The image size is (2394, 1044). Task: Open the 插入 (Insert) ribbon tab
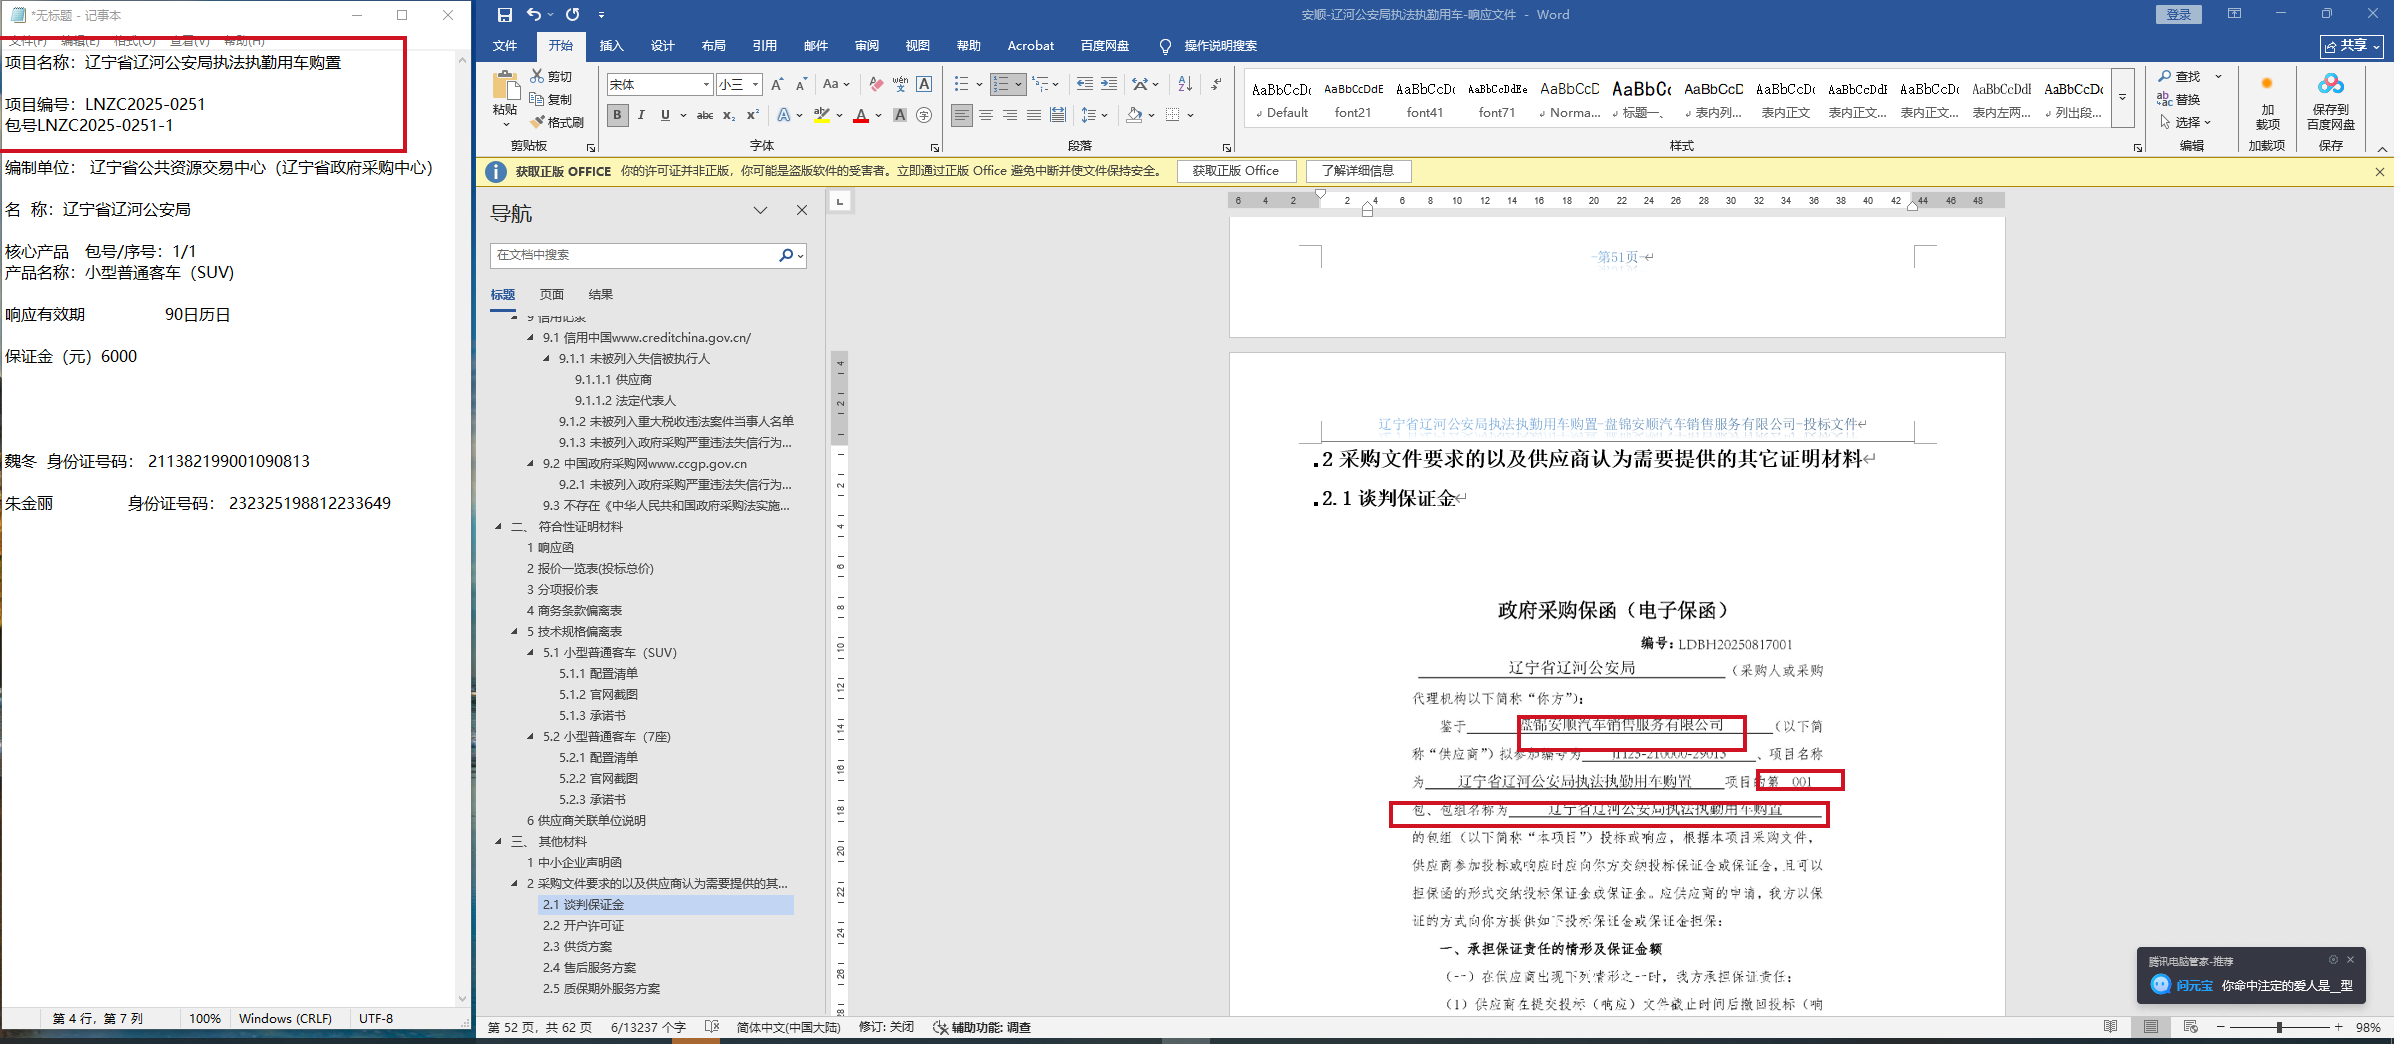611,46
